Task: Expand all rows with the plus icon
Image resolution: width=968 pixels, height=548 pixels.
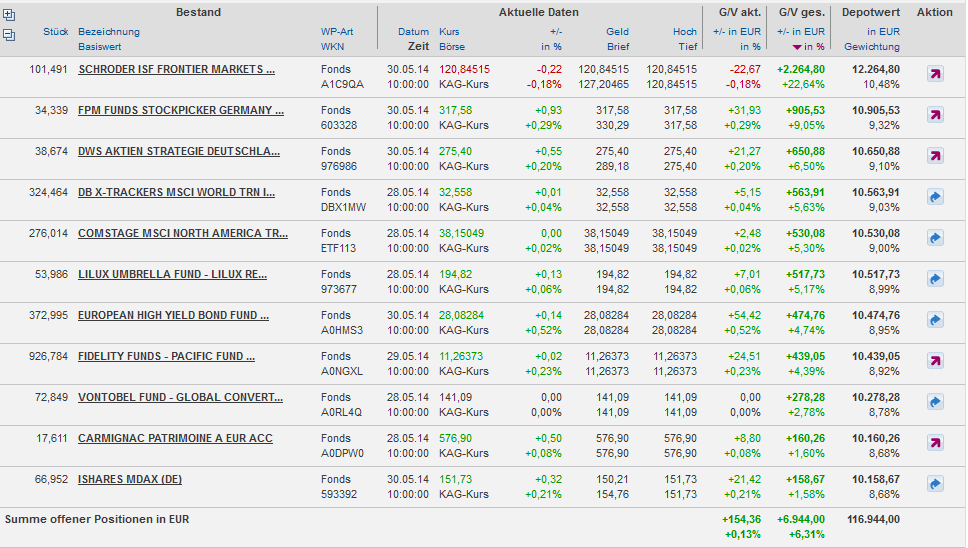Action: 10,14
